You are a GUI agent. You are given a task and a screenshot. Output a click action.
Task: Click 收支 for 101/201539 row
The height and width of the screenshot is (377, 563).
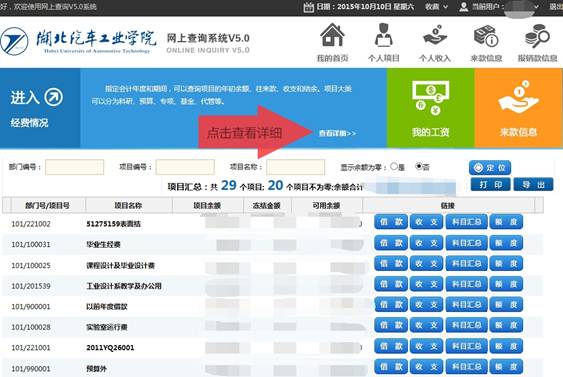pyautogui.click(x=426, y=284)
